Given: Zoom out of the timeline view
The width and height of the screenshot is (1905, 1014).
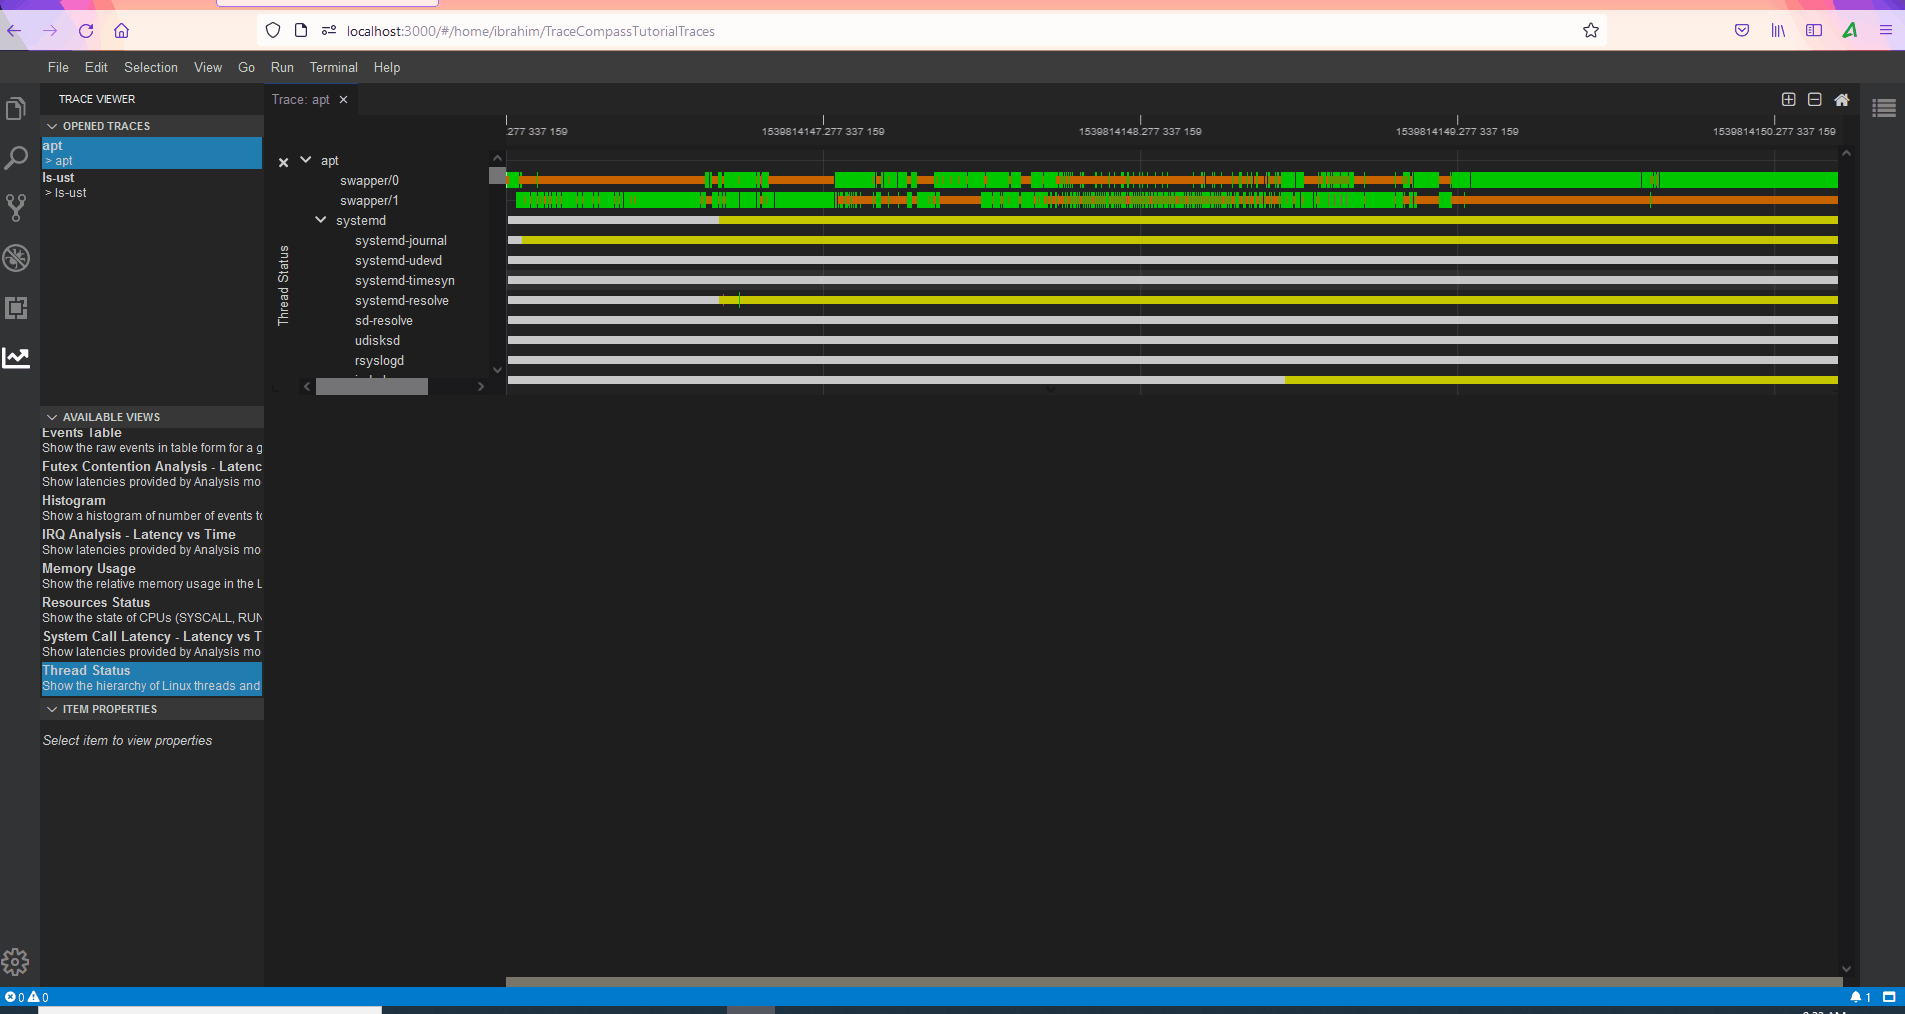Looking at the screenshot, I should (x=1815, y=100).
